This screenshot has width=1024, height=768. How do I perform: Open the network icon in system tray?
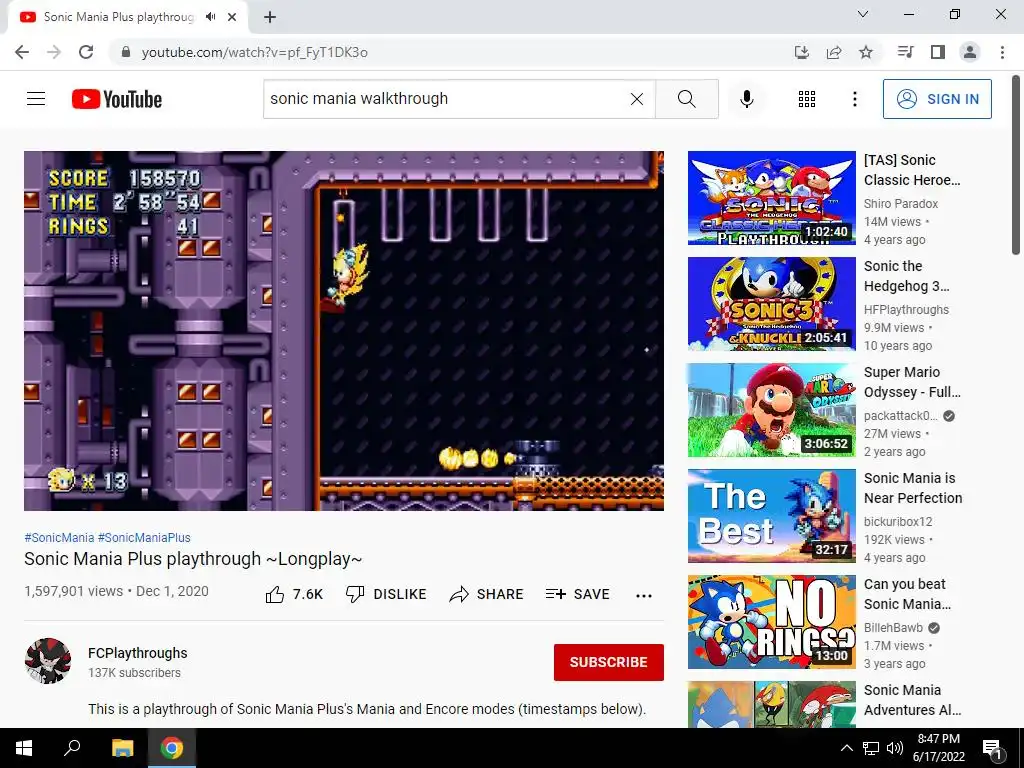[x=871, y=748]
